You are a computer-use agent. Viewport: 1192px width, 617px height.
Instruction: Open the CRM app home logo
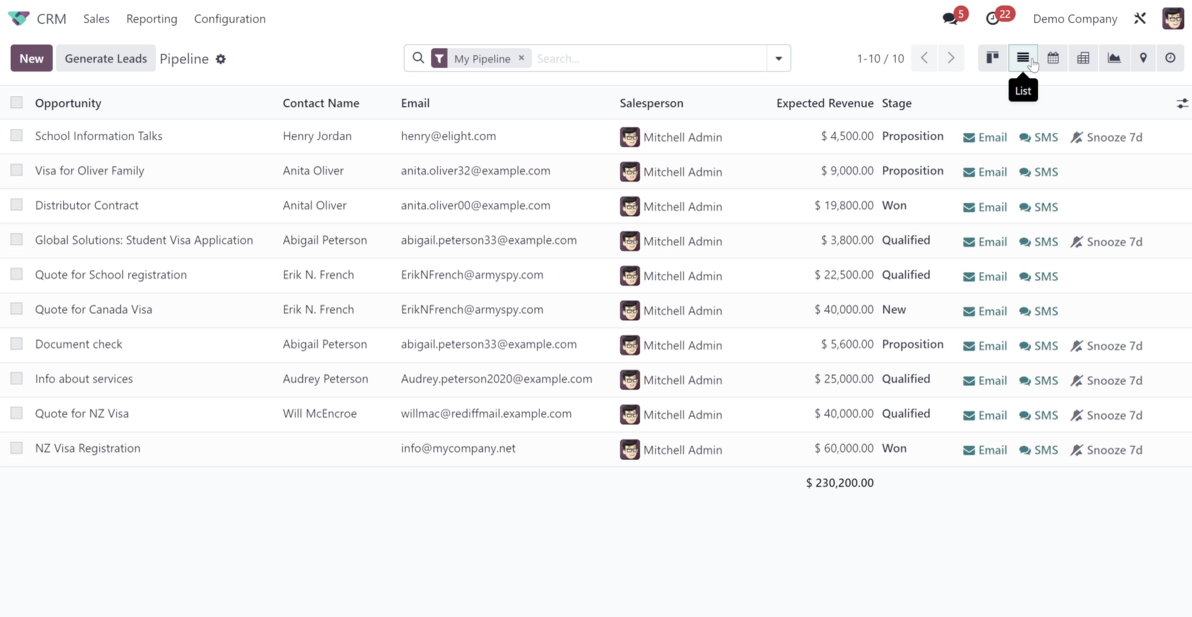click(18, 19)
